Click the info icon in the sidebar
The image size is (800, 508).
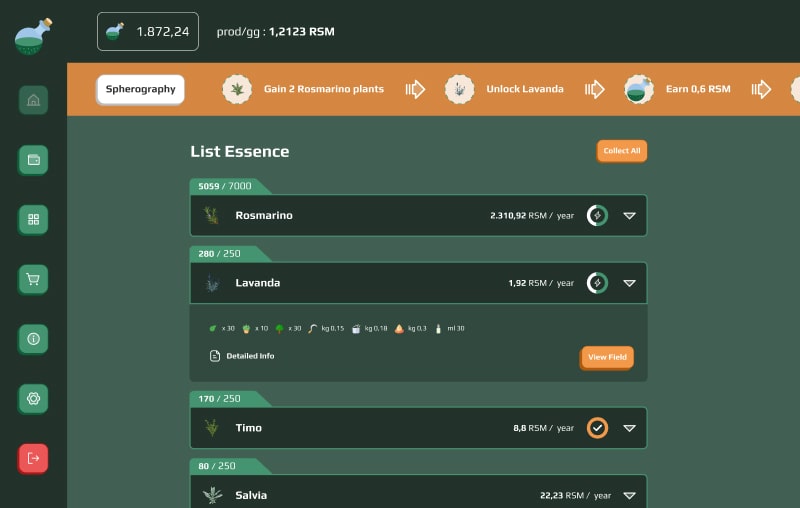(x=33, y=339)
